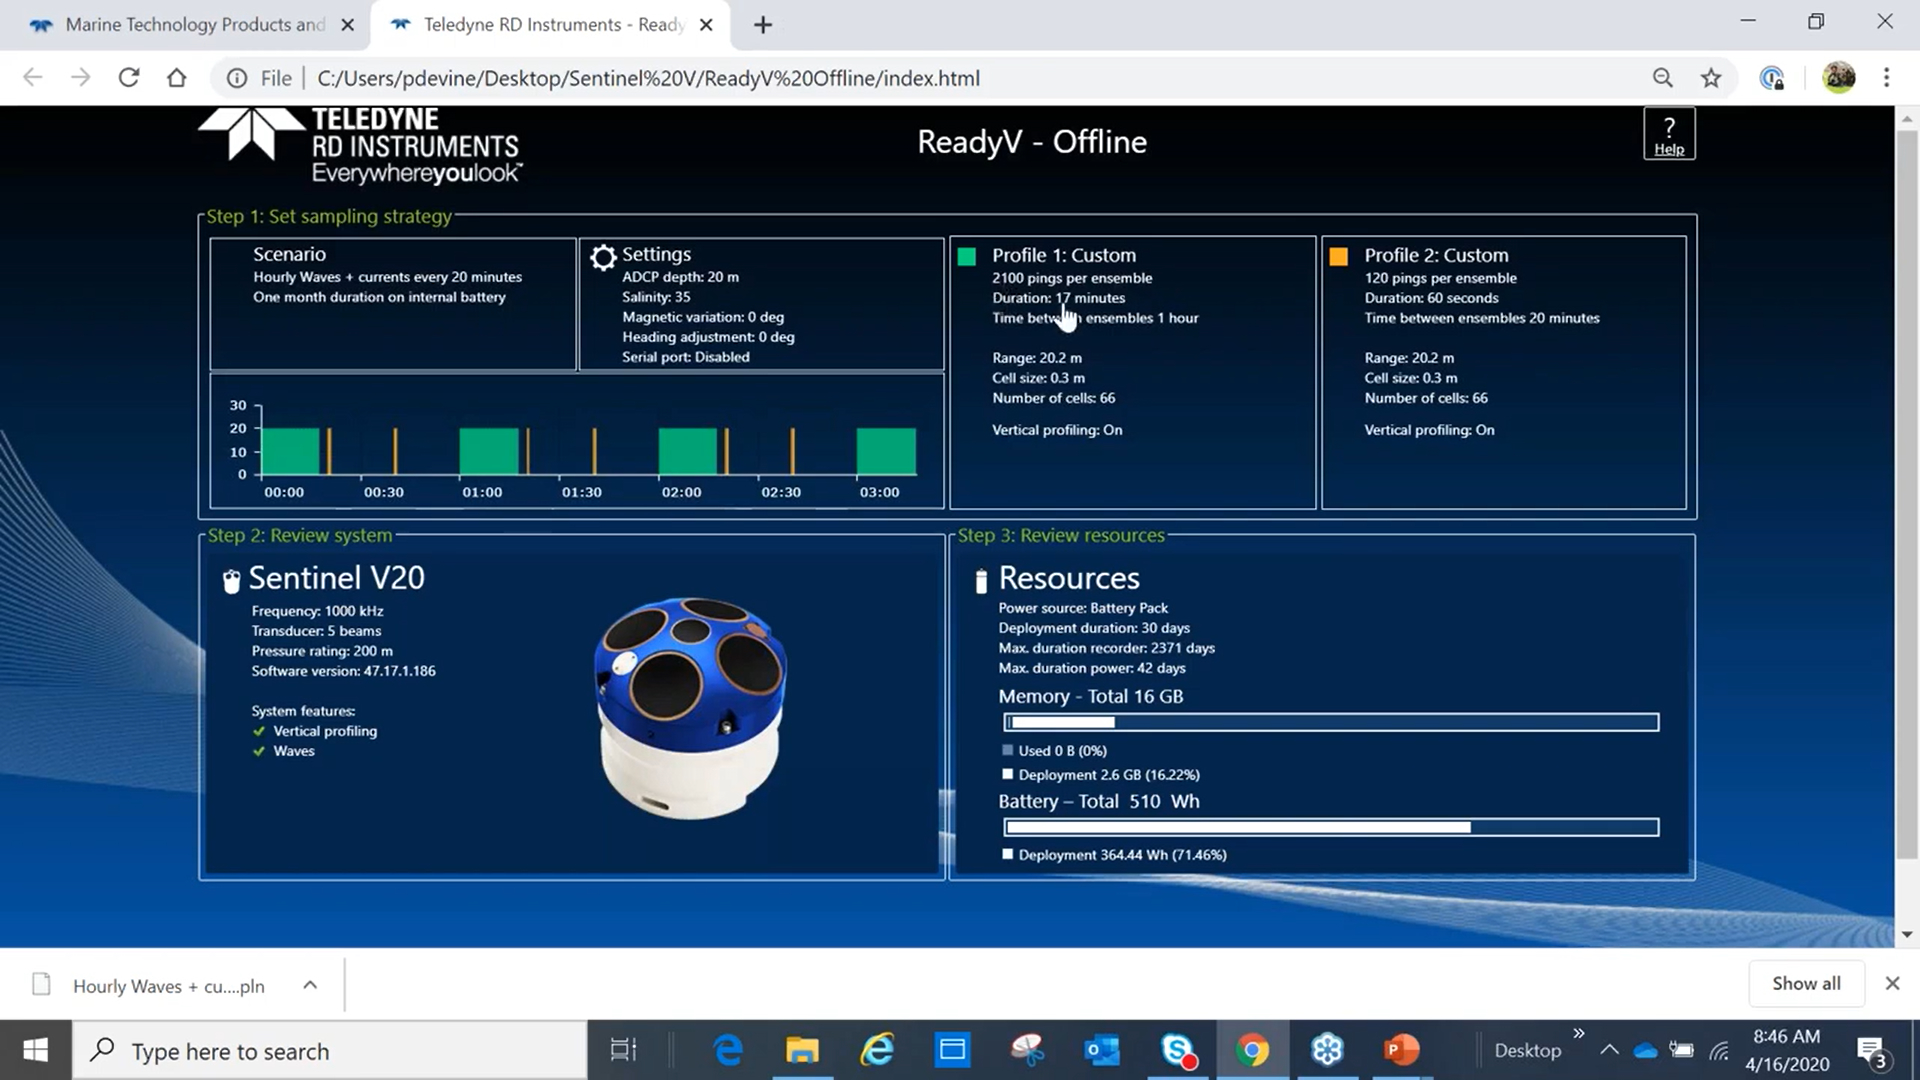The height and width of the screenshot is (1080, 1920).
Task: Click the browser Home icon
Action: [x=177, y=78]
